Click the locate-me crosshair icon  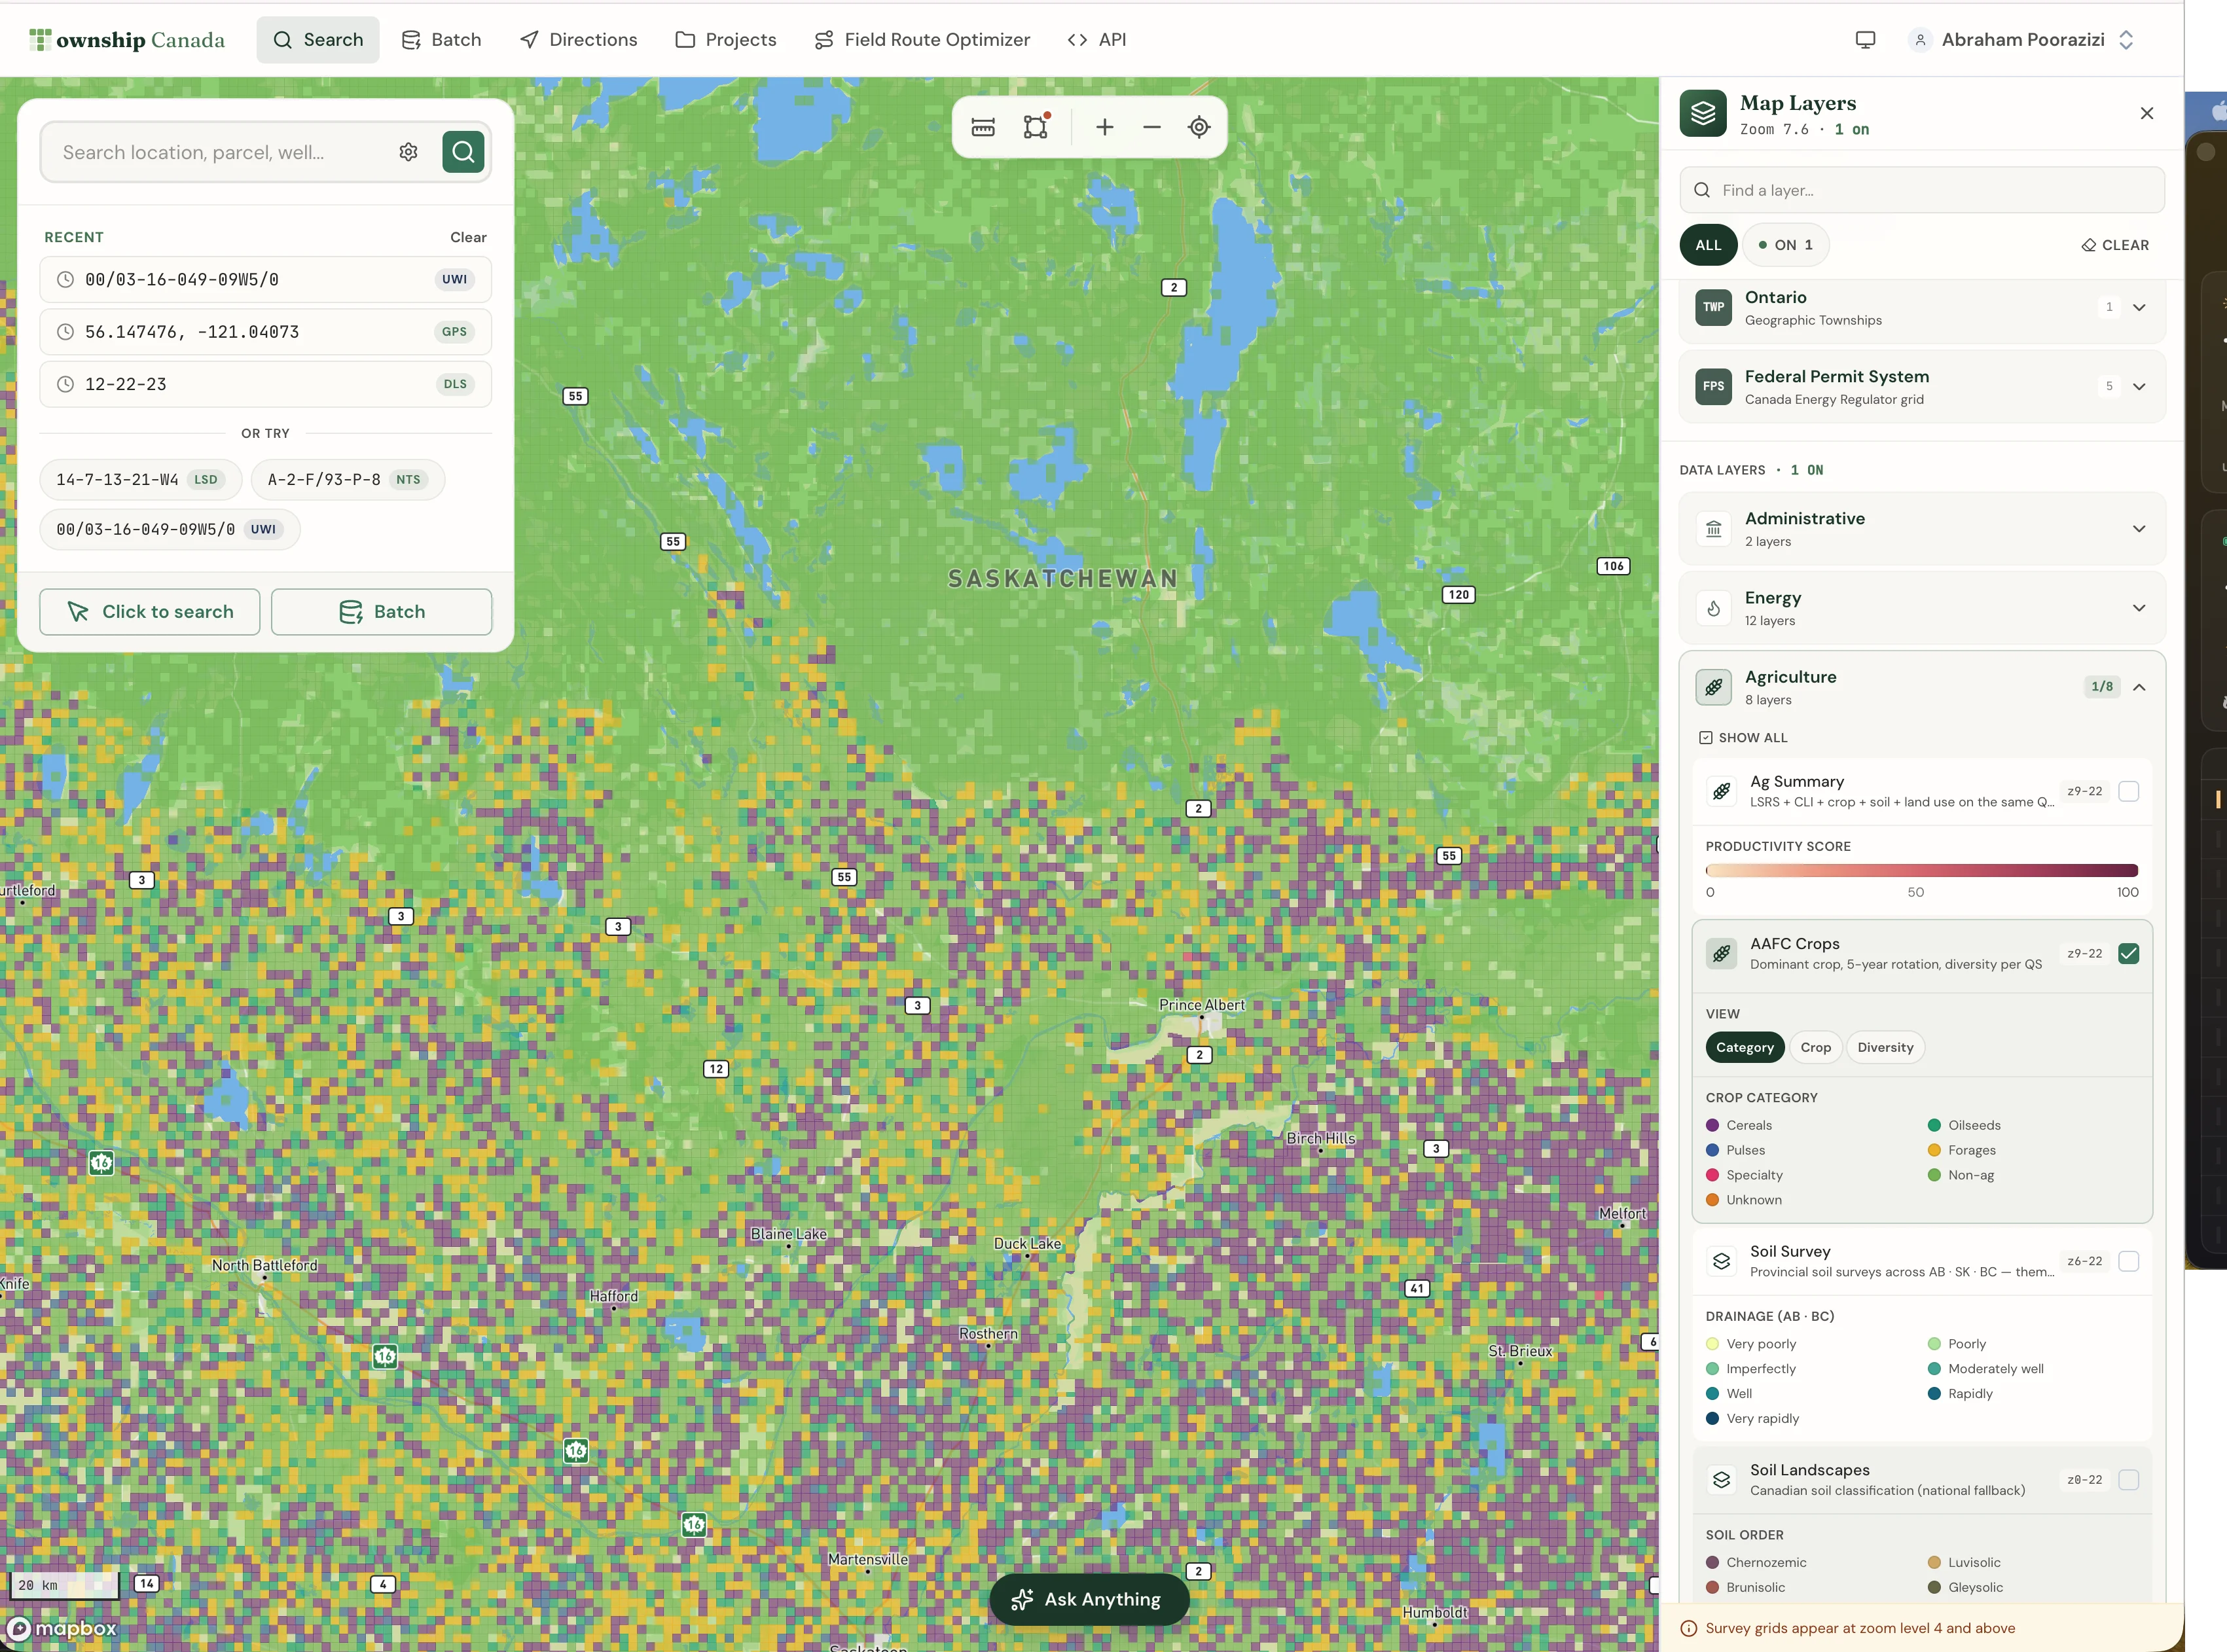pos(1199,127)
